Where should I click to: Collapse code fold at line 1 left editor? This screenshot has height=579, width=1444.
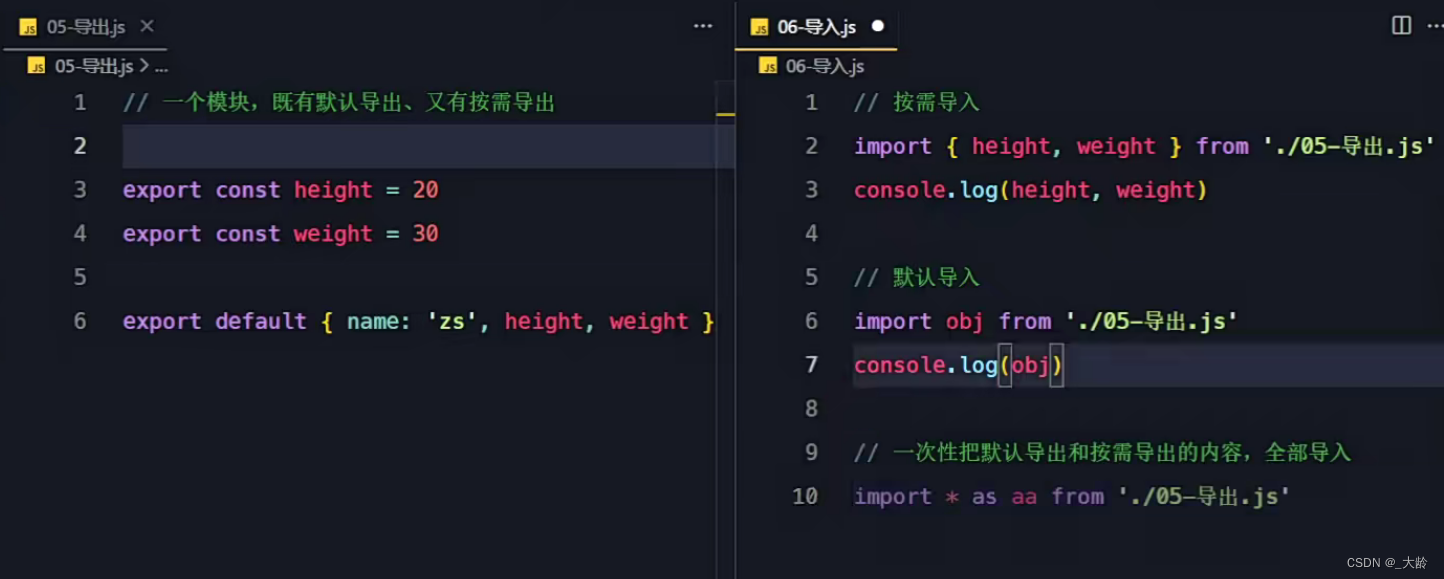pyautogui.click(x=108, y=101)
